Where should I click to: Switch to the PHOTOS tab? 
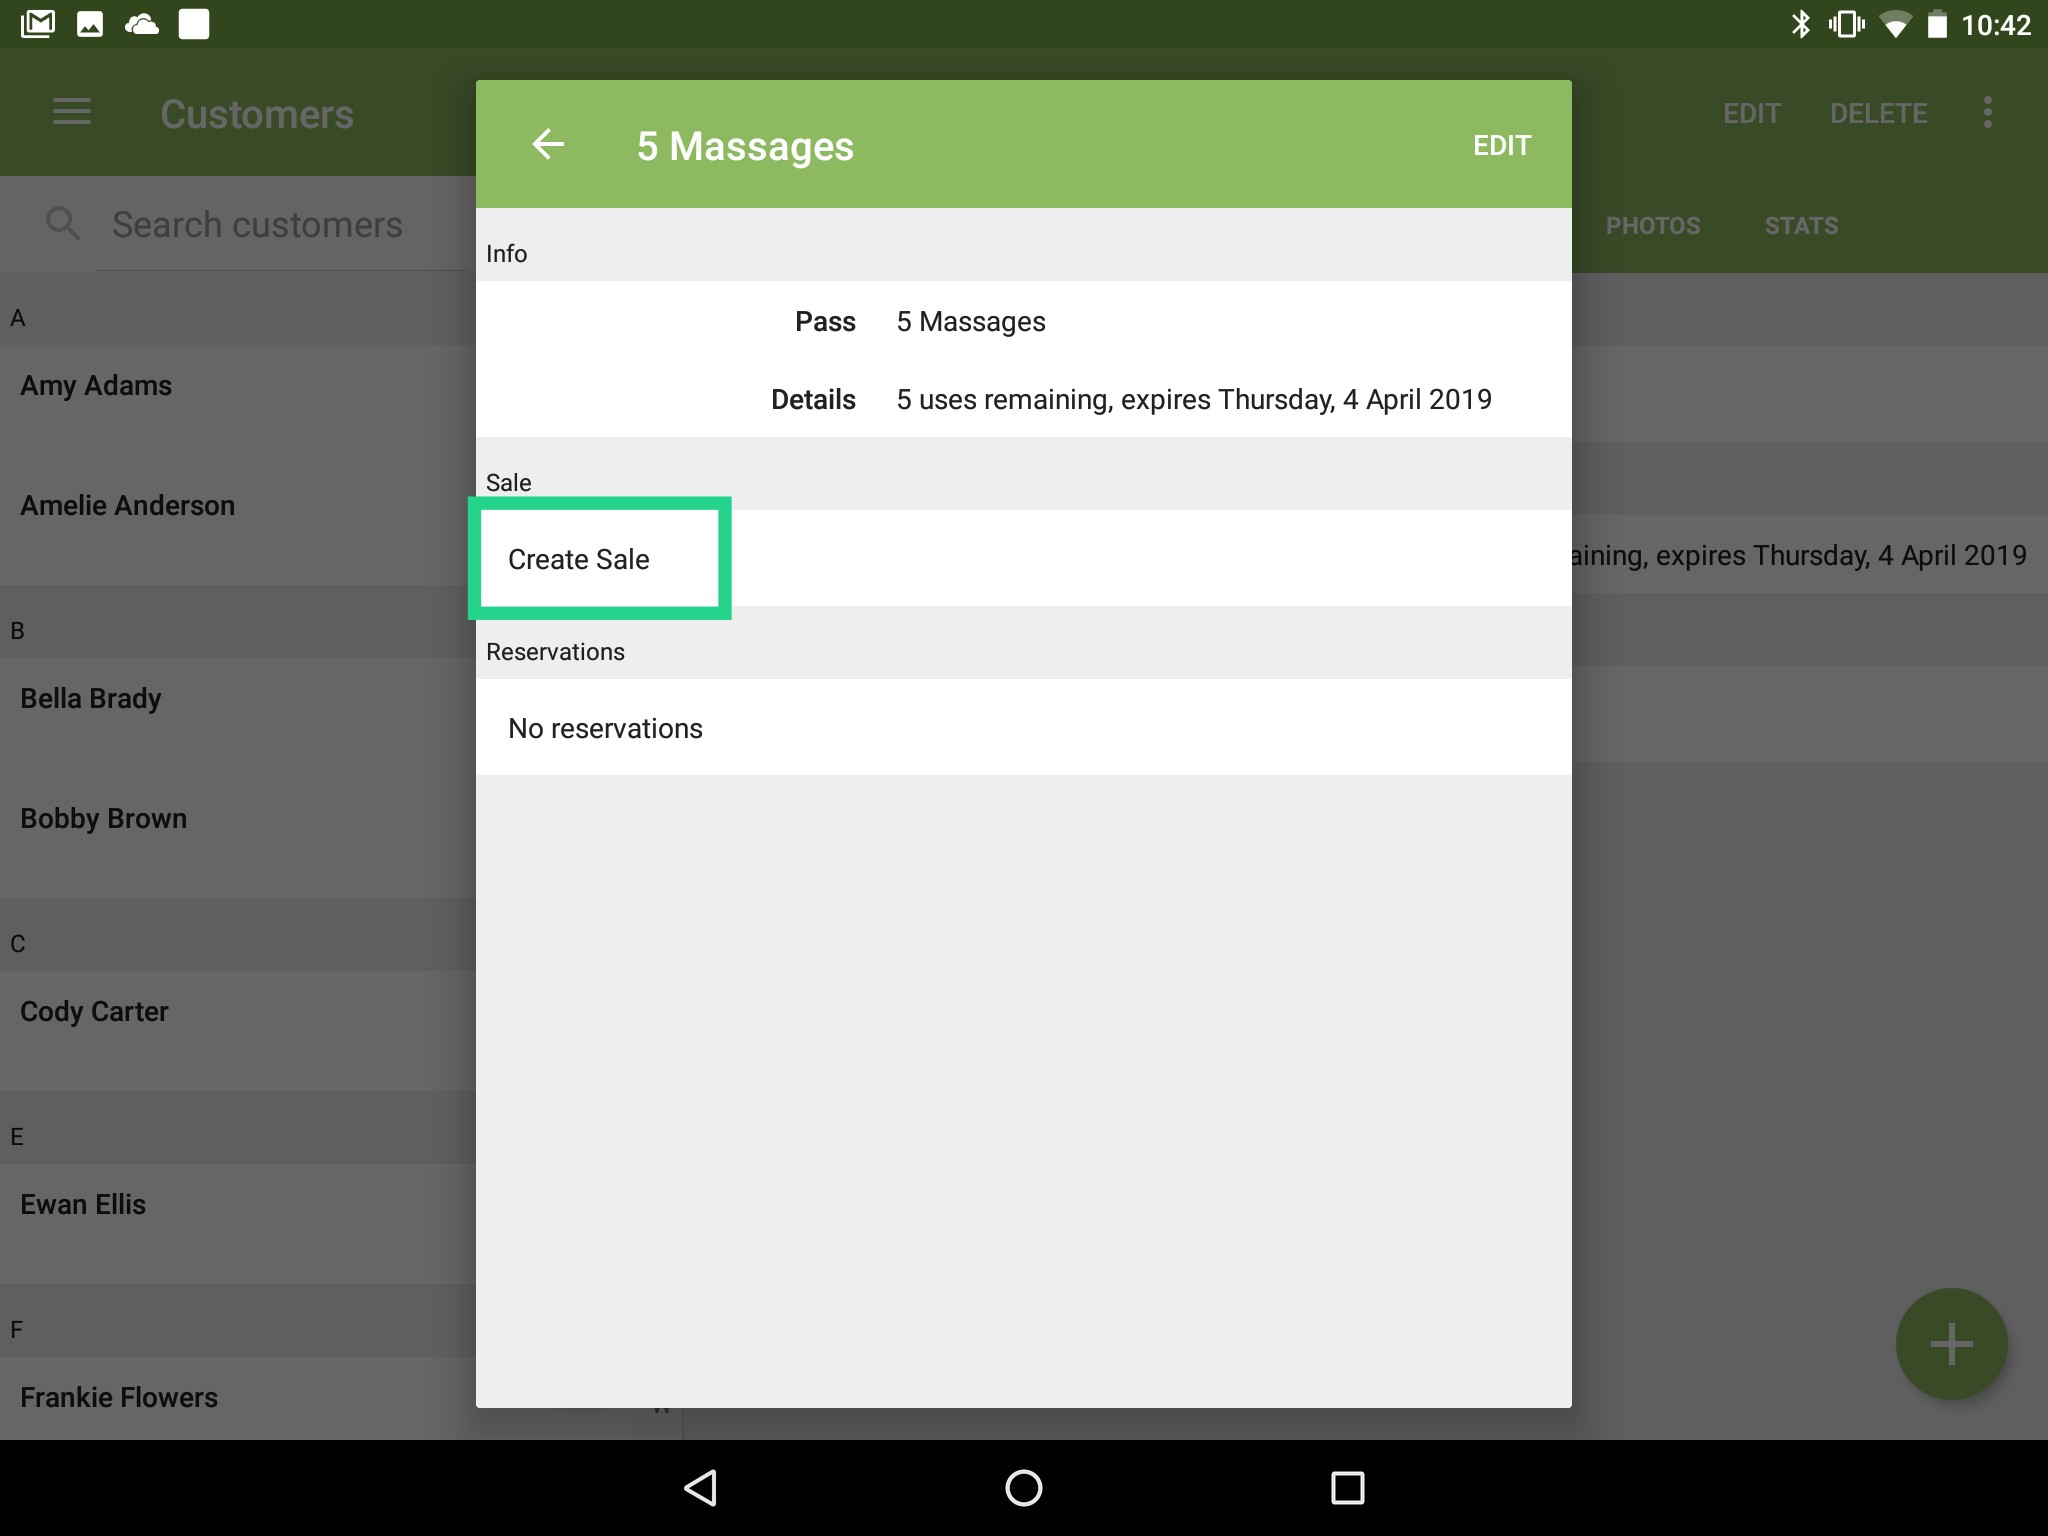1653,226
